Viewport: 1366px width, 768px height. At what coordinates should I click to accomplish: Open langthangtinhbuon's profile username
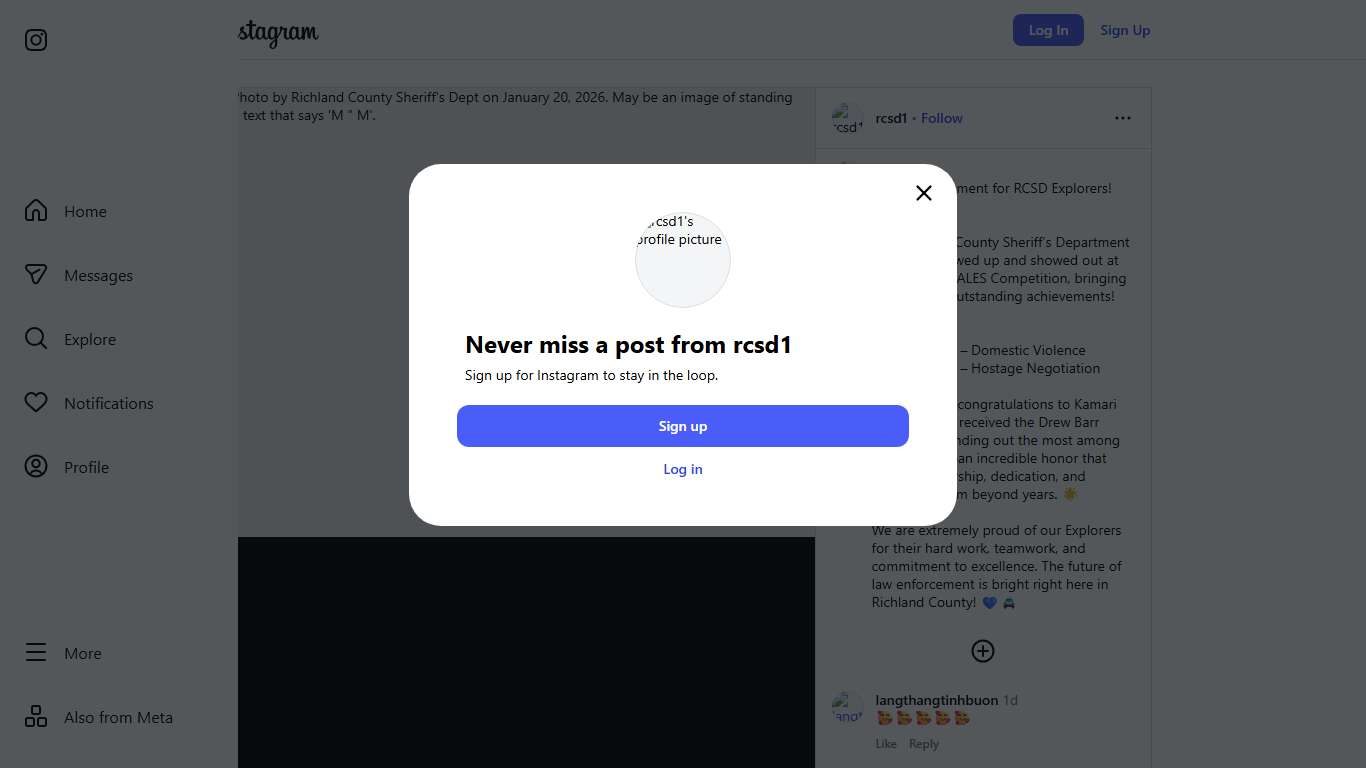(936, 700)
